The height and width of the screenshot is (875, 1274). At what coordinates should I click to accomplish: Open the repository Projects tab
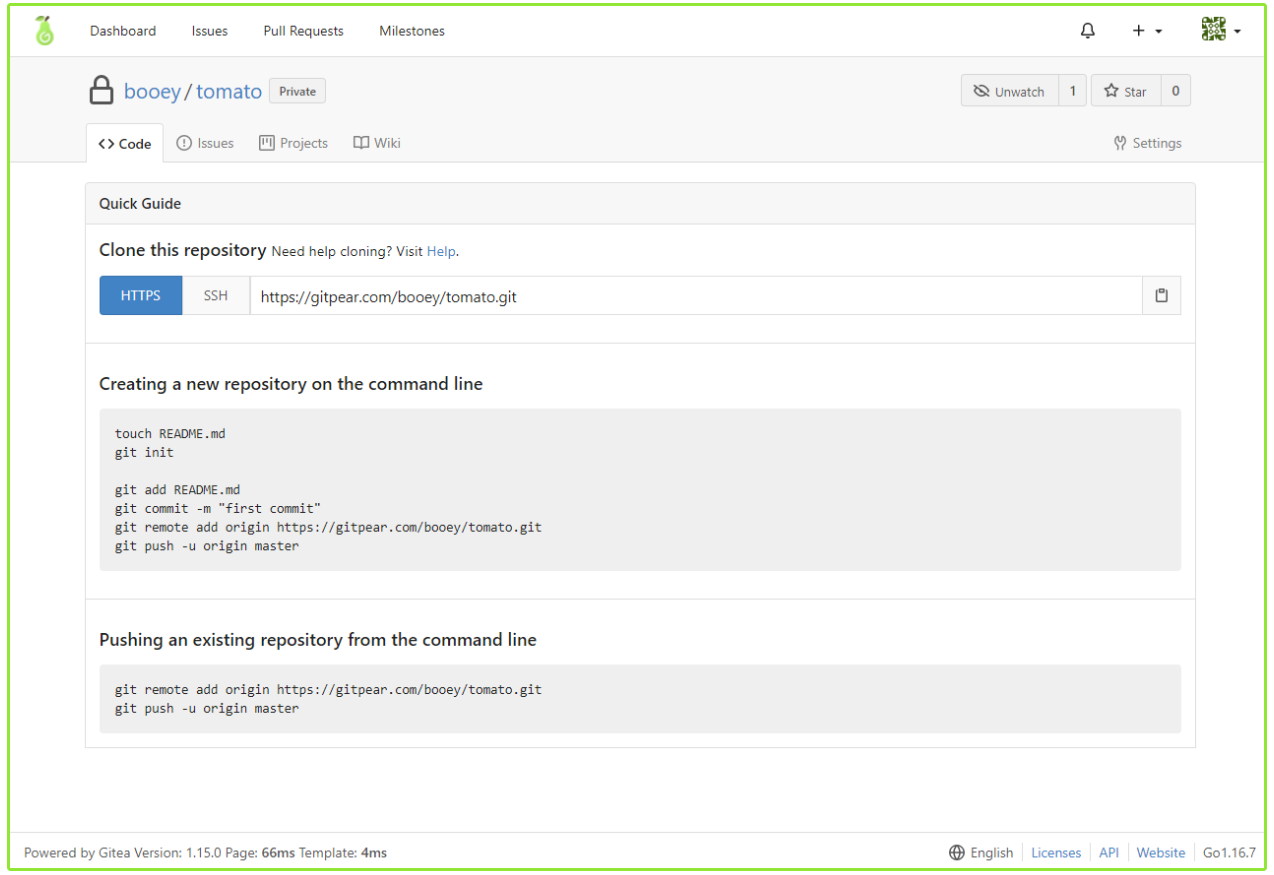[294, 143]
